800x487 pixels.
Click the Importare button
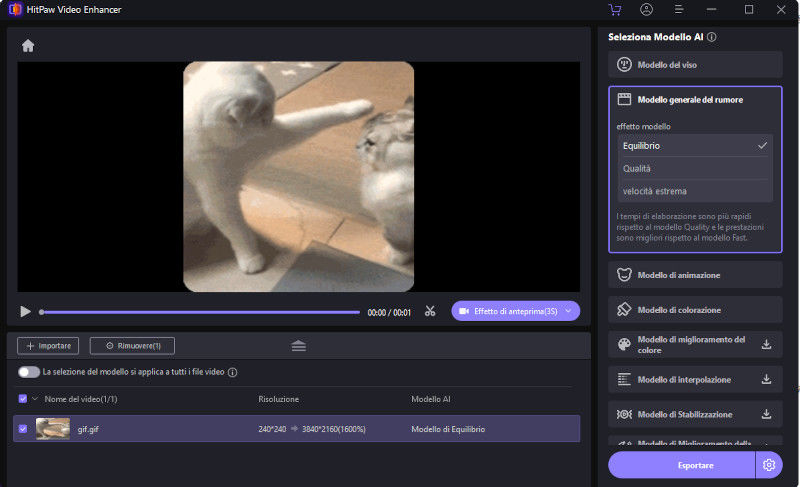point(49,346)
